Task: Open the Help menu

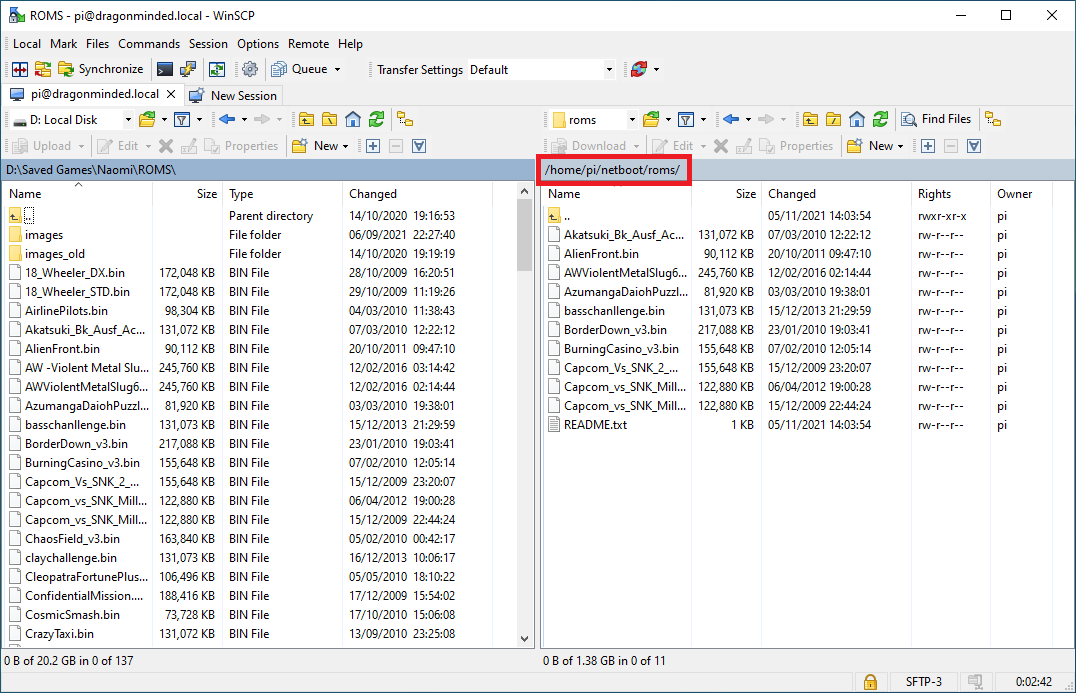Action: coord(350,44)
